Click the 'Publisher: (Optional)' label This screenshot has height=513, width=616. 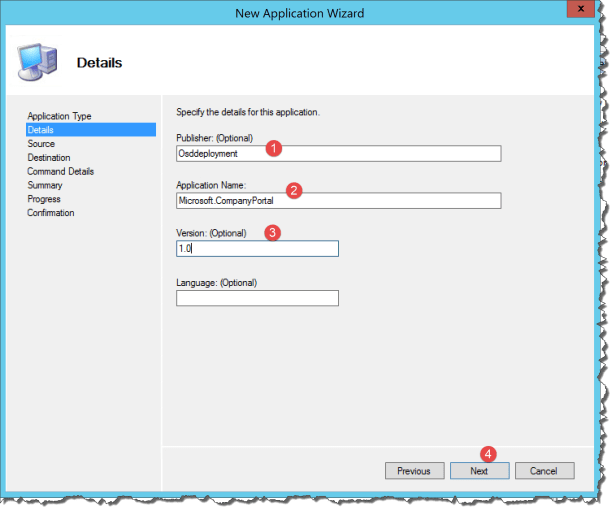214,138
